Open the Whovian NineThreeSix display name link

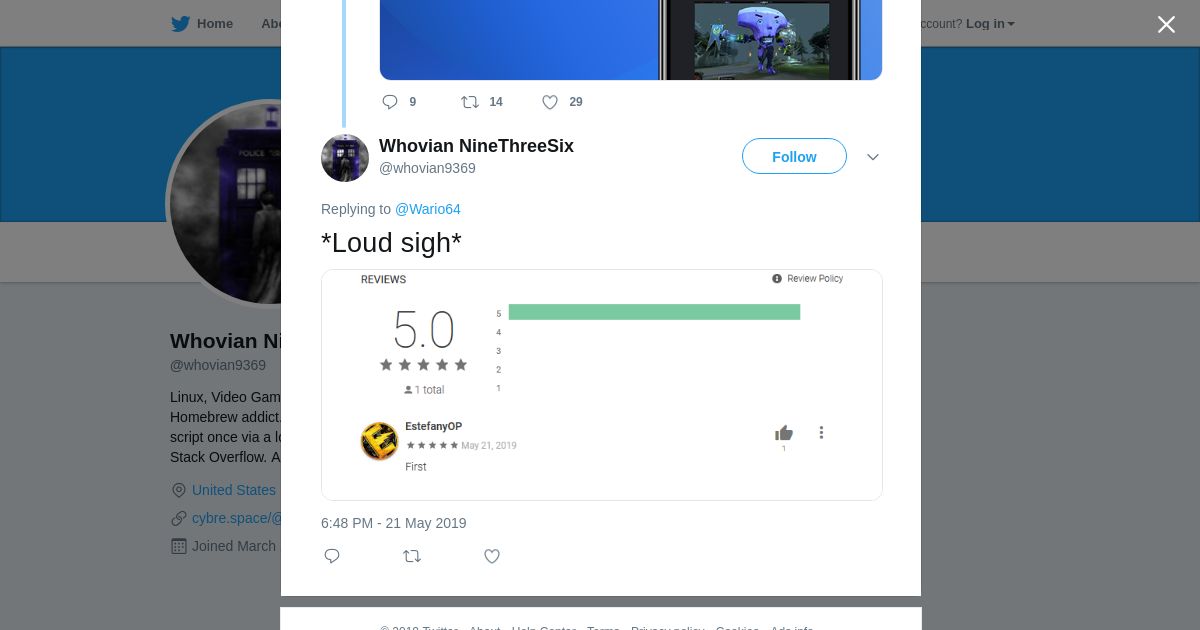pyautogui.click(x=476, y=146)
